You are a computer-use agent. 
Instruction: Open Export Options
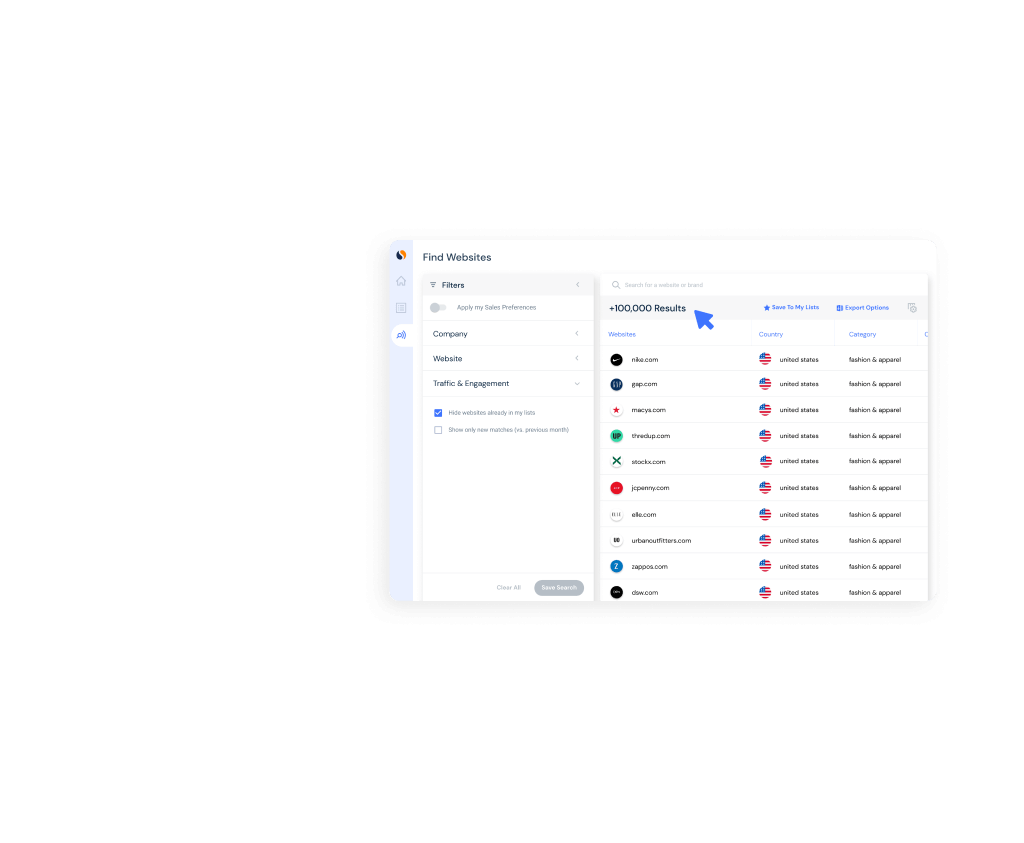point(862,308)
